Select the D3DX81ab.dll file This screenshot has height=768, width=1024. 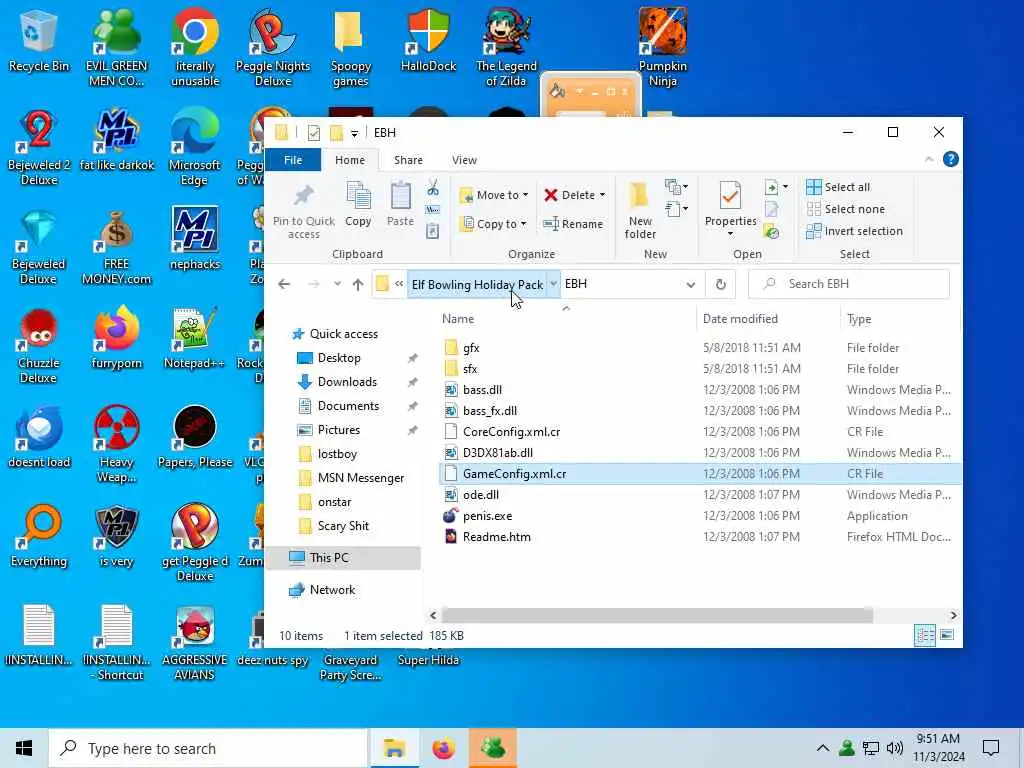click(x=498, y=453)
